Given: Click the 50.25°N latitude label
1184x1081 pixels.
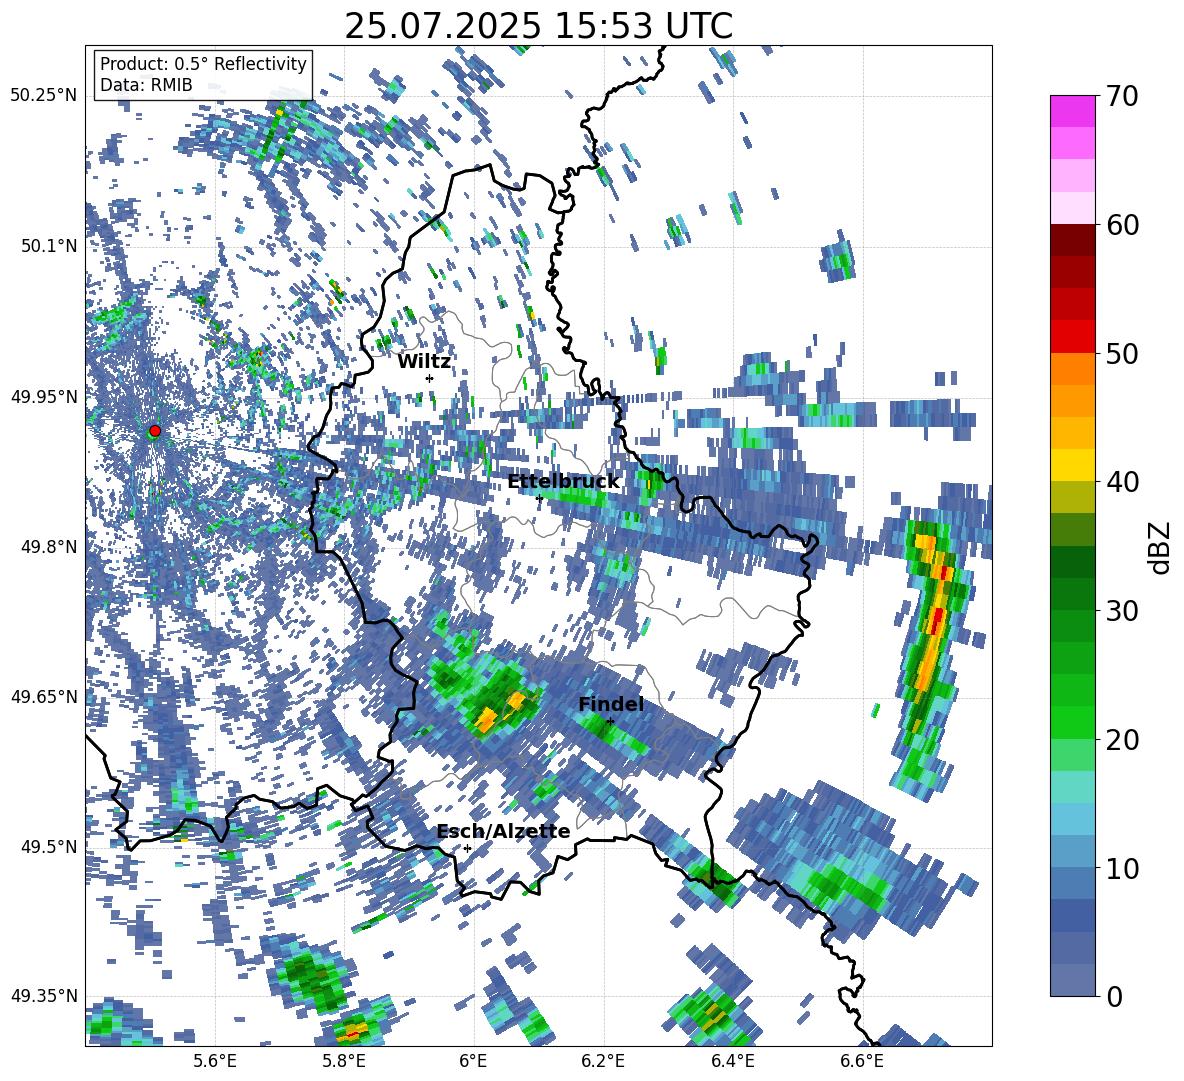Looking at the screenshot, I should click(x=44, y=96).
